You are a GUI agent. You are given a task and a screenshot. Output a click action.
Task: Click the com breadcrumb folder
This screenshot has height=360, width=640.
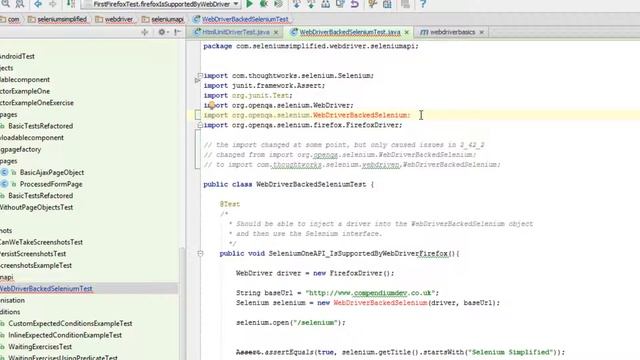pyautogui.click(x=10, y=19)
